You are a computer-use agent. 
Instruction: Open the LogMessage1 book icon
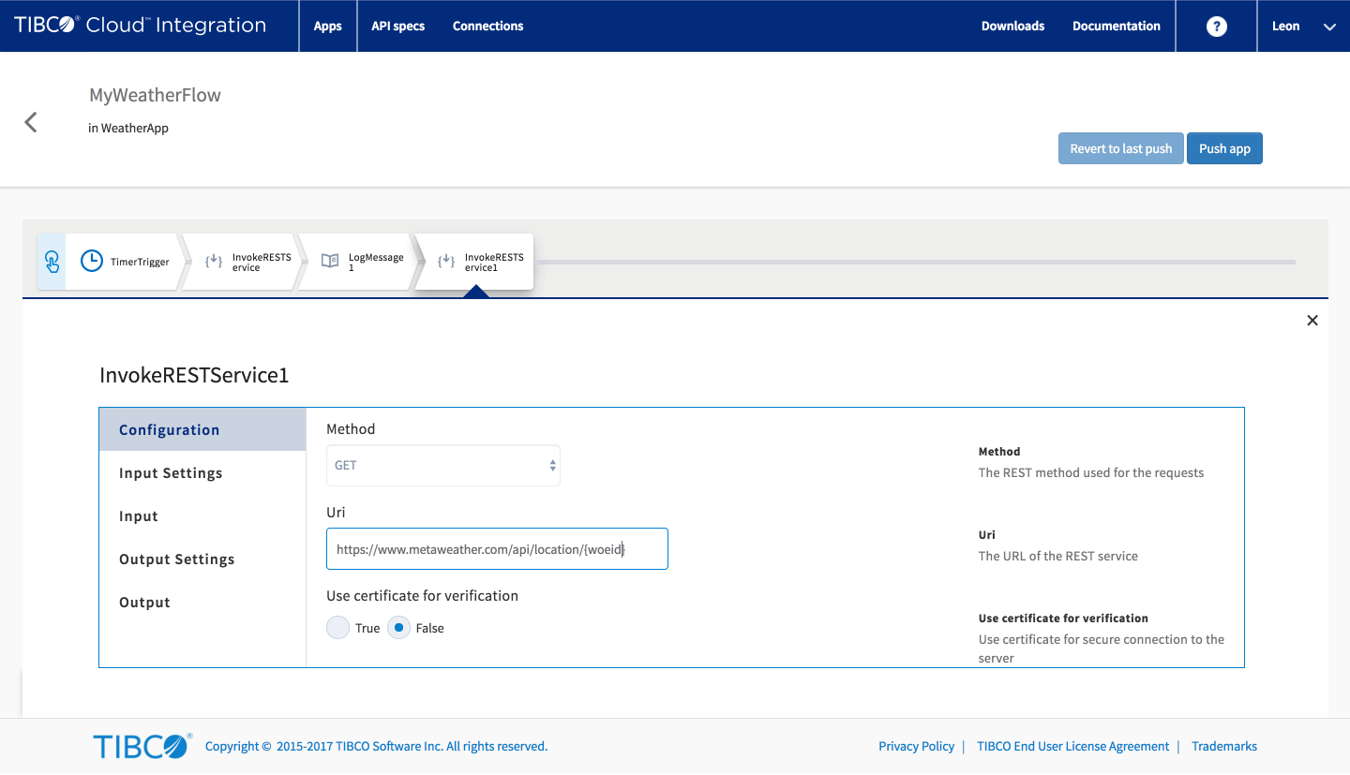coord(330,261)
